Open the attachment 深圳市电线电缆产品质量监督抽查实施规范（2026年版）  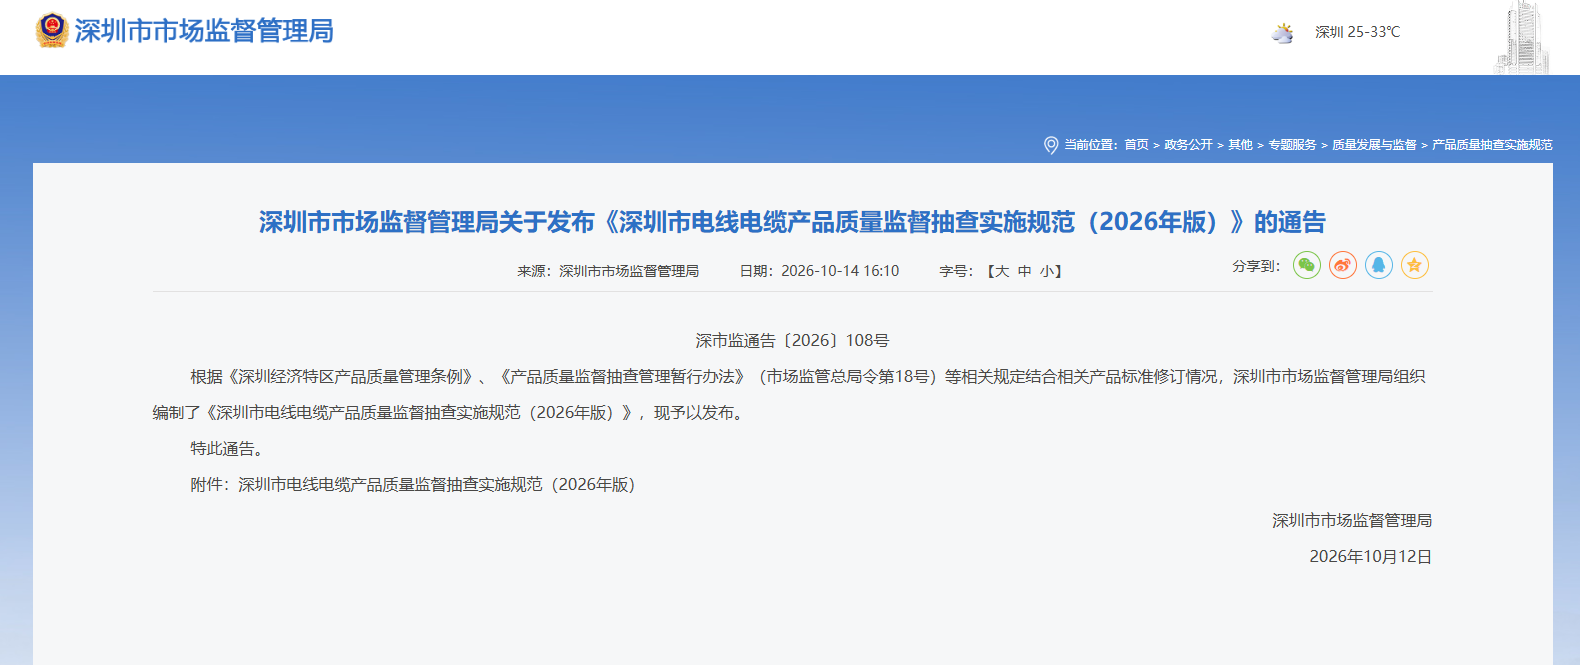click(436, 485)
